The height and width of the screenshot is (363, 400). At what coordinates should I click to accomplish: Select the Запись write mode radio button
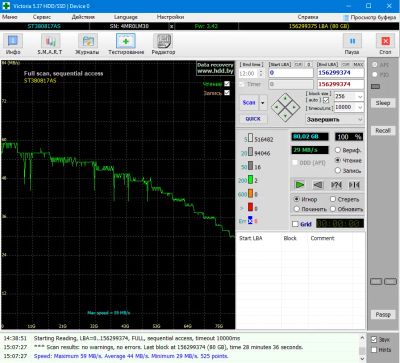(x=337, y=171)
